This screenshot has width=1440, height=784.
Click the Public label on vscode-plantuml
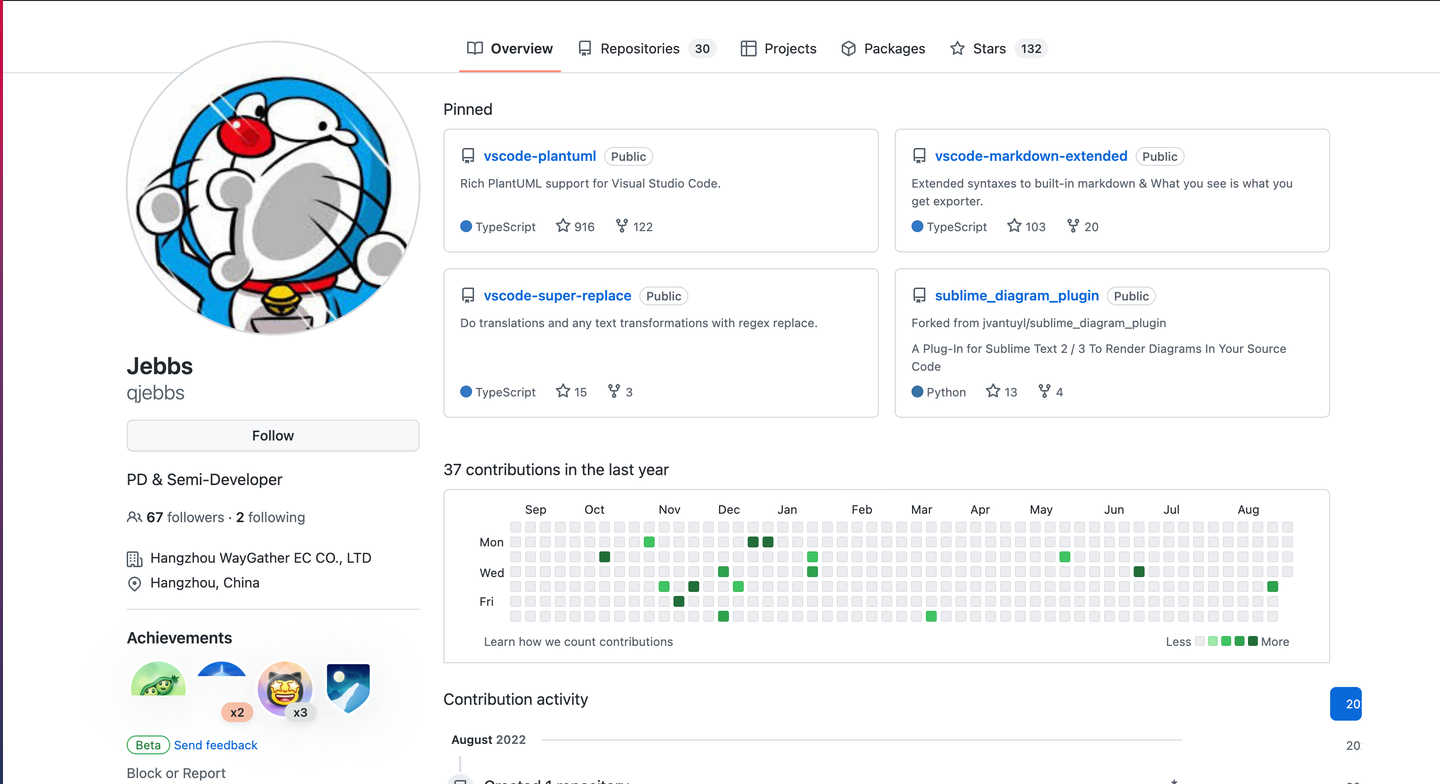tap(628, 156)
